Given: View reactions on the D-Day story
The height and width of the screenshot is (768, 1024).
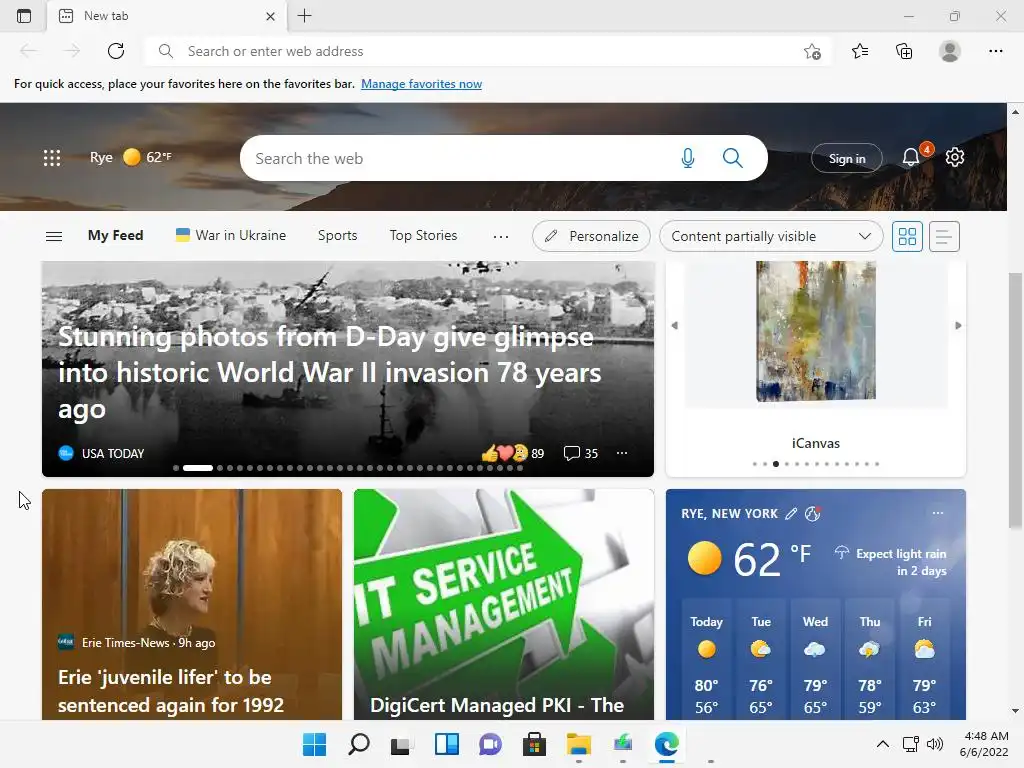Looking at the screenshot, I should (513, 453).
